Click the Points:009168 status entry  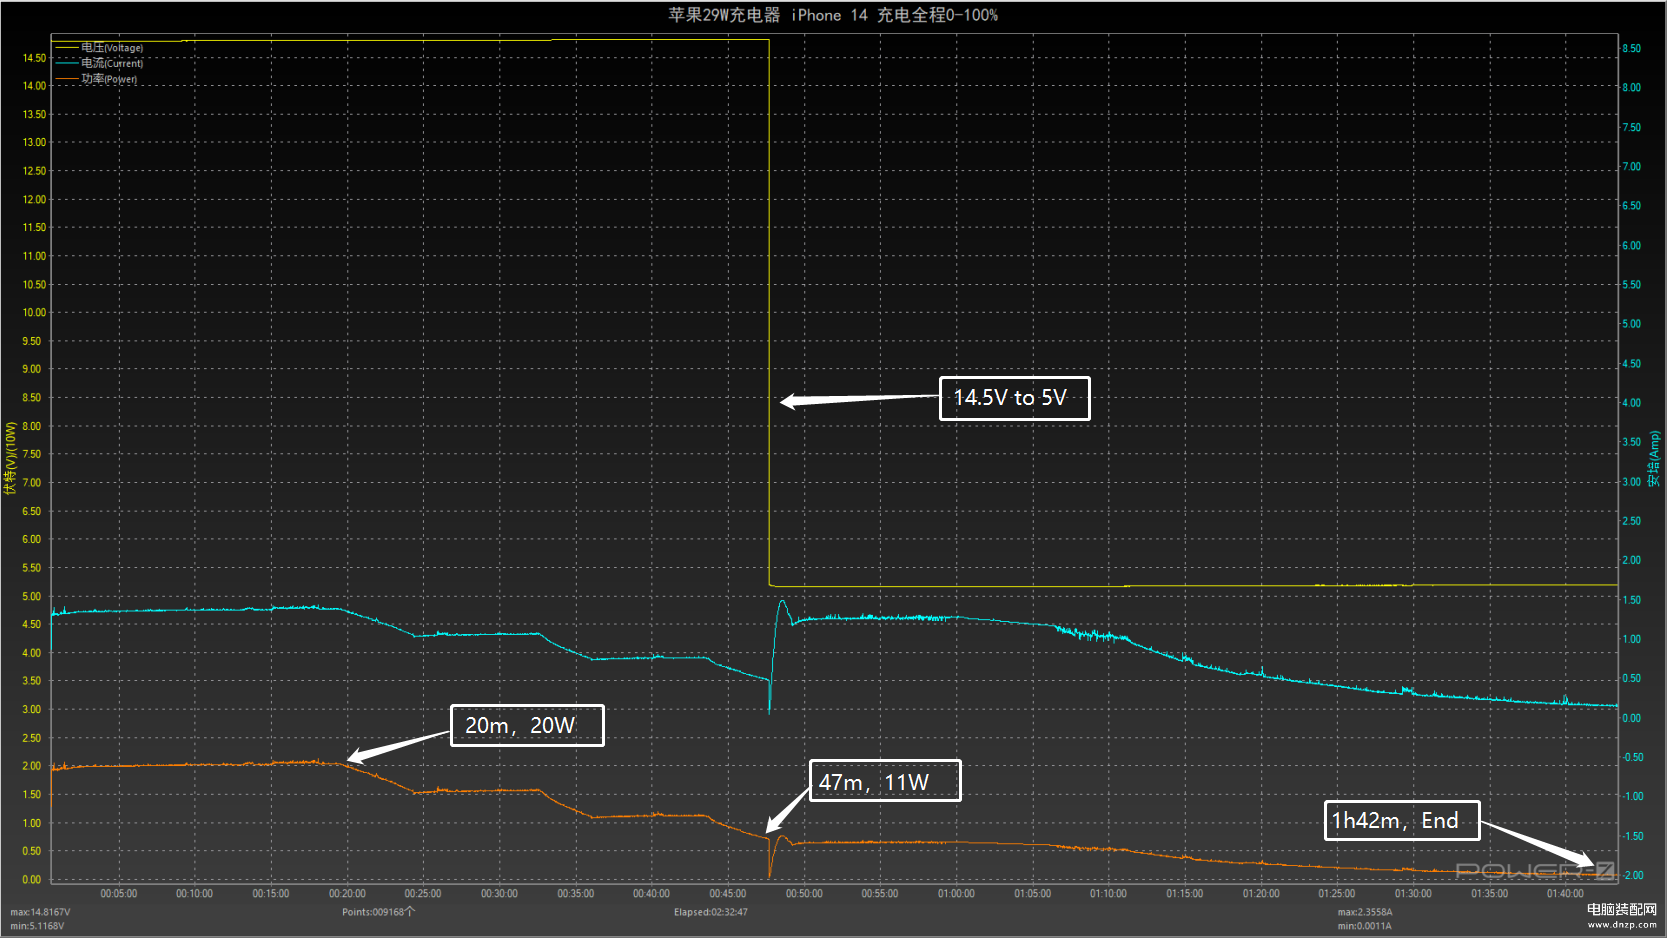pos(378,912)
